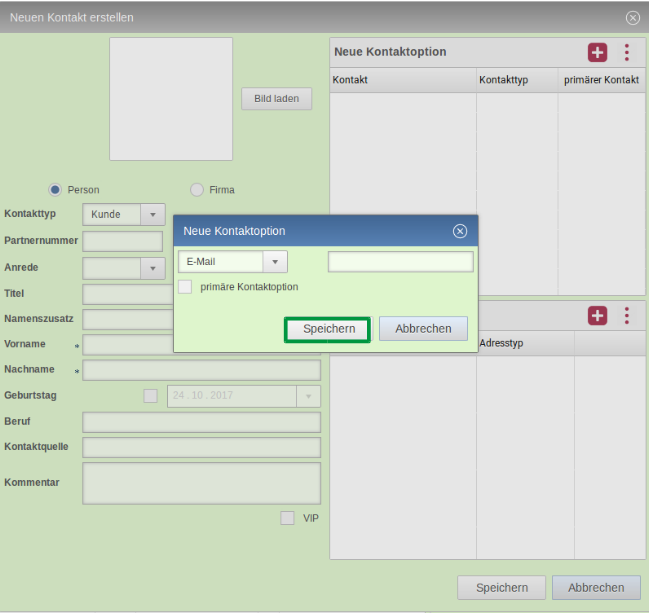Close the Neuen Kontakt erstellen window
Screen dimensions: 650x615
pos(632,18)
